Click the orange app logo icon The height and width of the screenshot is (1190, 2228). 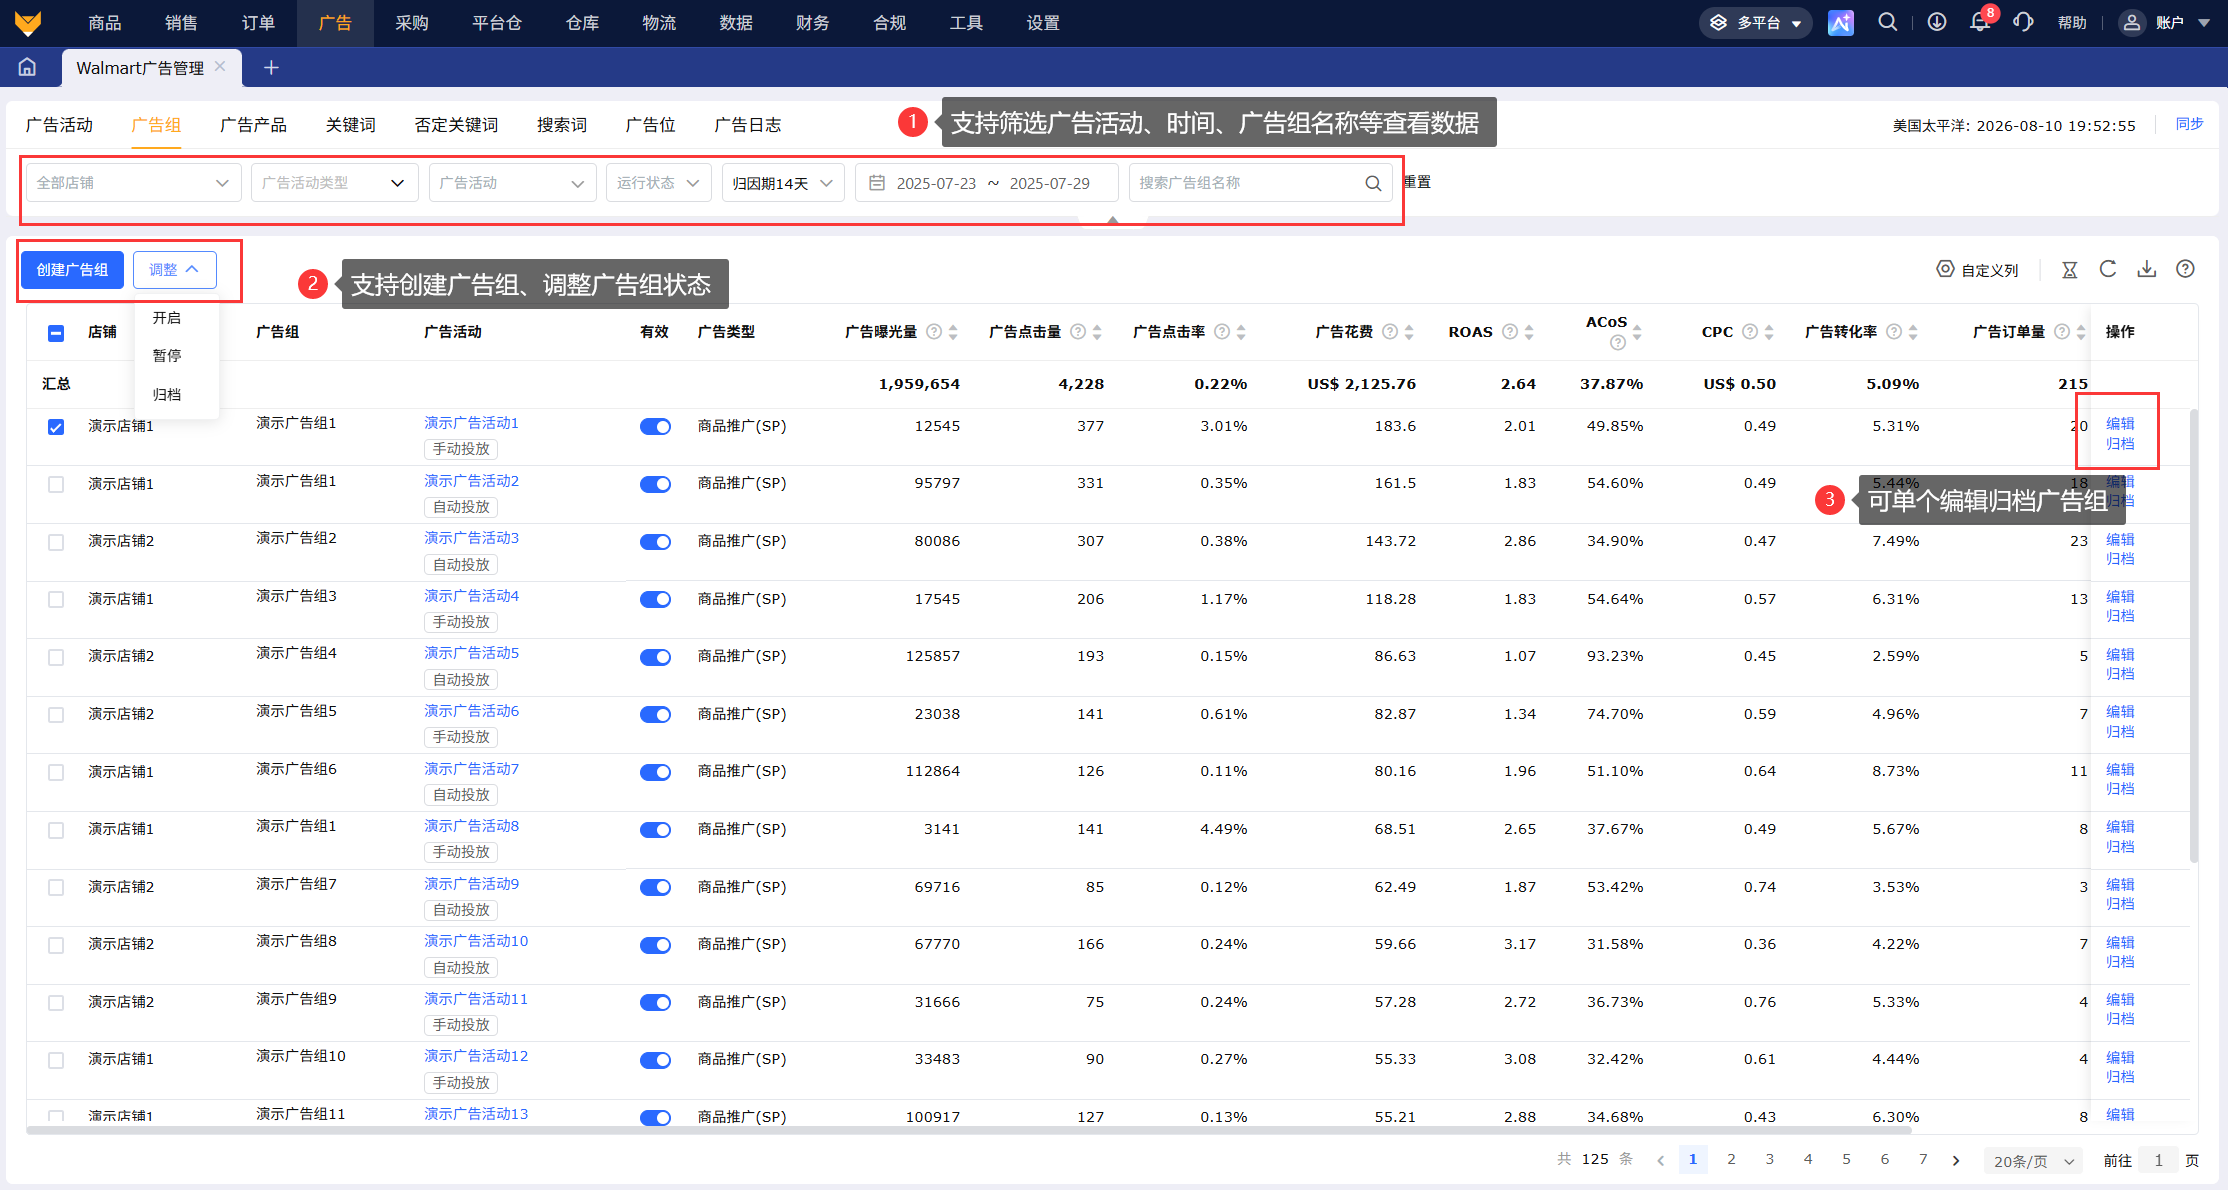pos(28,23)
